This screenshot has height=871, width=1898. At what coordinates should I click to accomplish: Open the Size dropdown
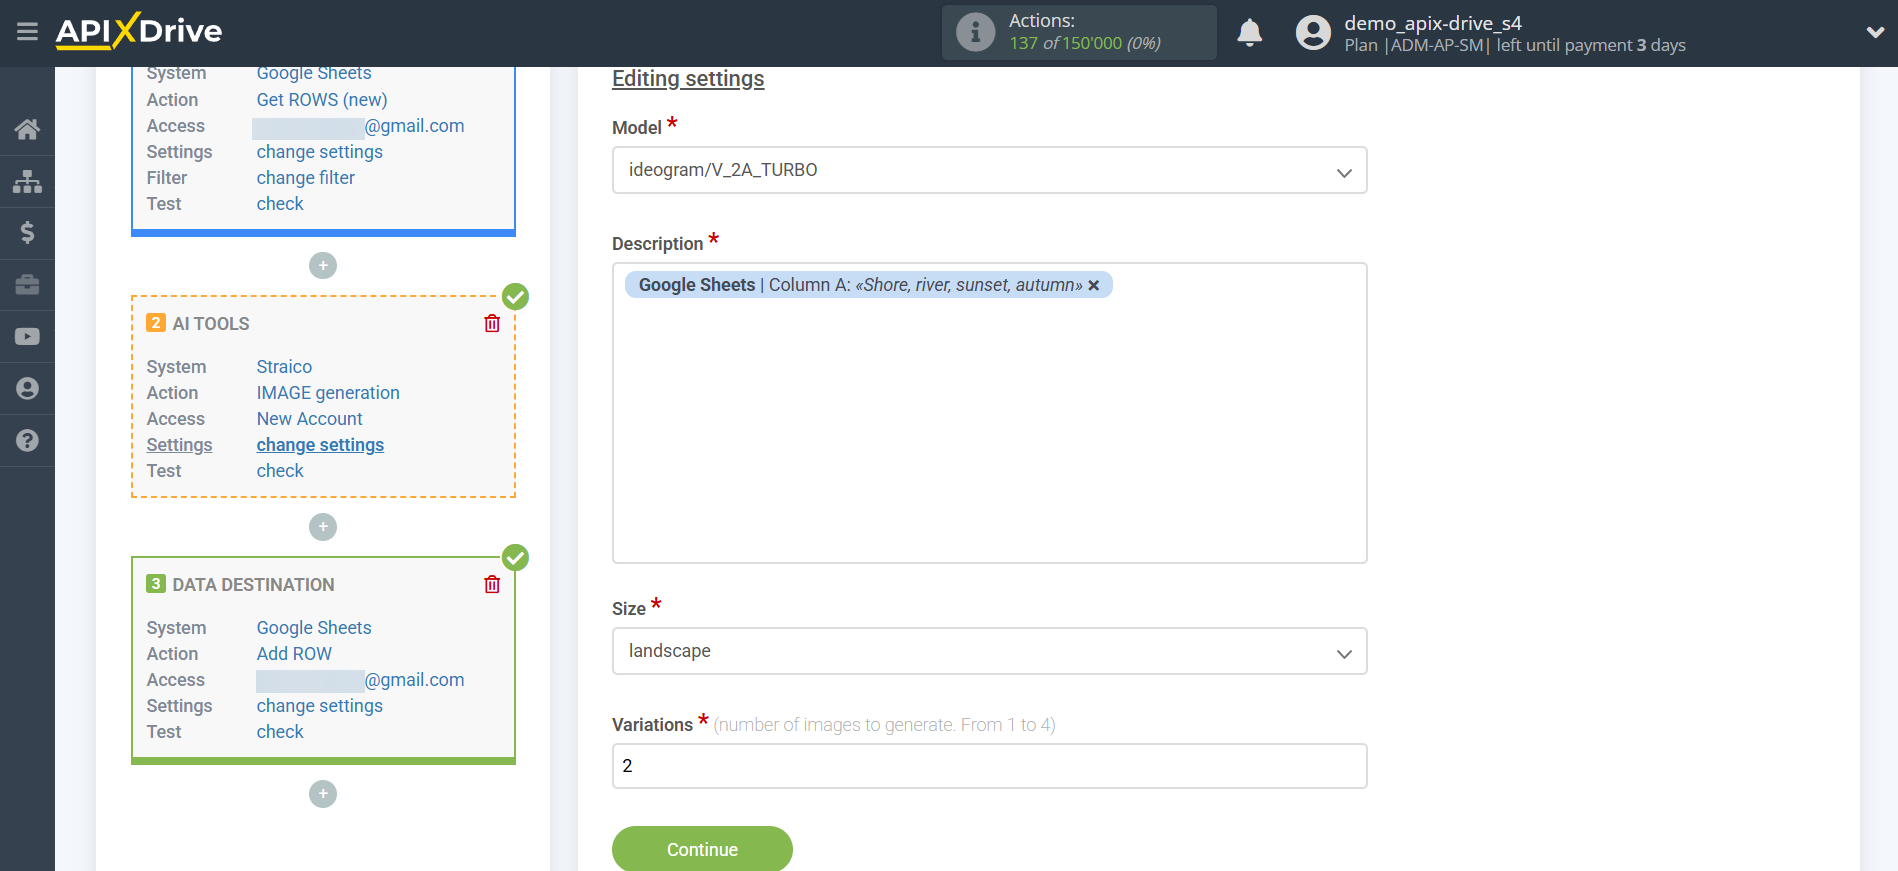click(x=989, y=651)
